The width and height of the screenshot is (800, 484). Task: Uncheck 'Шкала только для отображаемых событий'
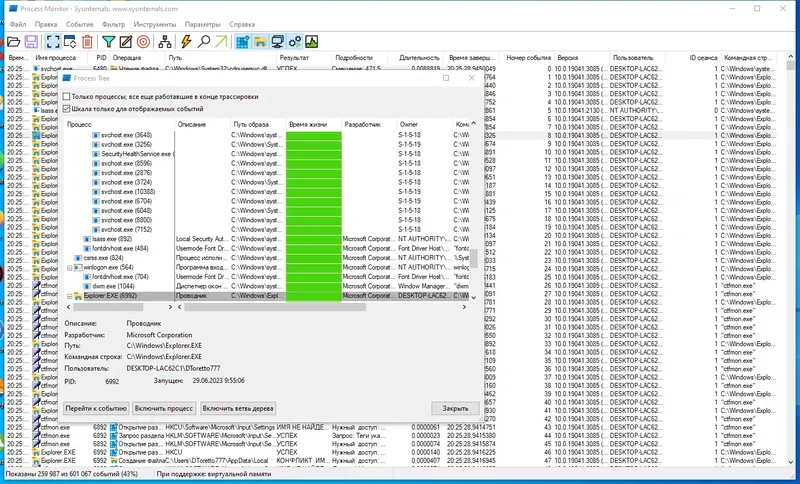tap(67, 108)
